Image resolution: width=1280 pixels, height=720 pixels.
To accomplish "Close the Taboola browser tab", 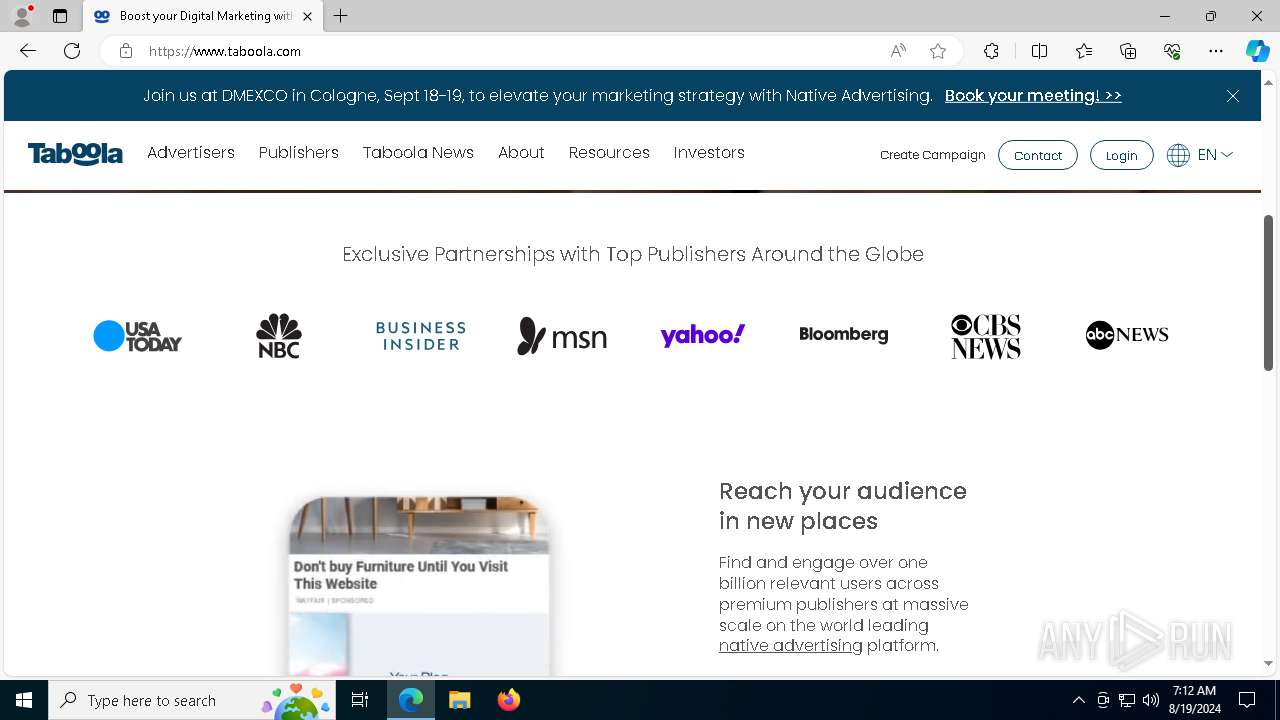I will [x=307, y=16].
